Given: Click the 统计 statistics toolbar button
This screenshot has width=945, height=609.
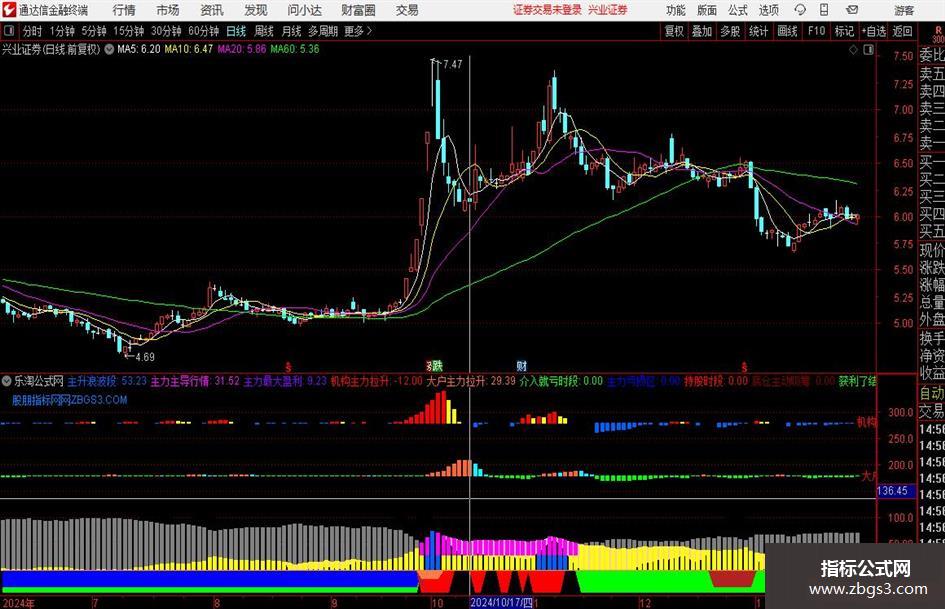Looking at the screenshot, I should (x=758, y=31).
